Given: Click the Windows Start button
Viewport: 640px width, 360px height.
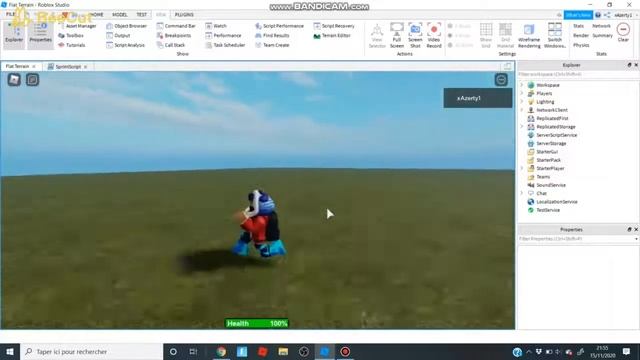Looking at the screenshot, I should (x=10, y=351).
